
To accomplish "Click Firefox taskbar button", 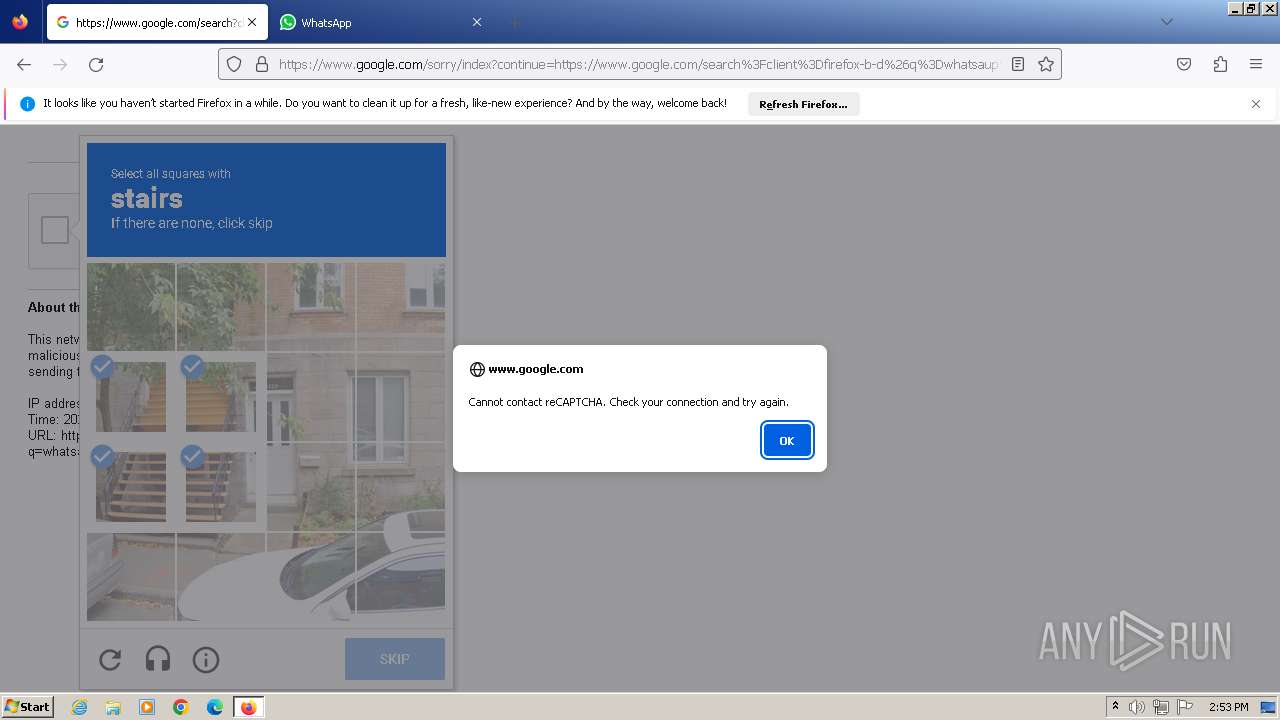I will [x=248, y=707].
